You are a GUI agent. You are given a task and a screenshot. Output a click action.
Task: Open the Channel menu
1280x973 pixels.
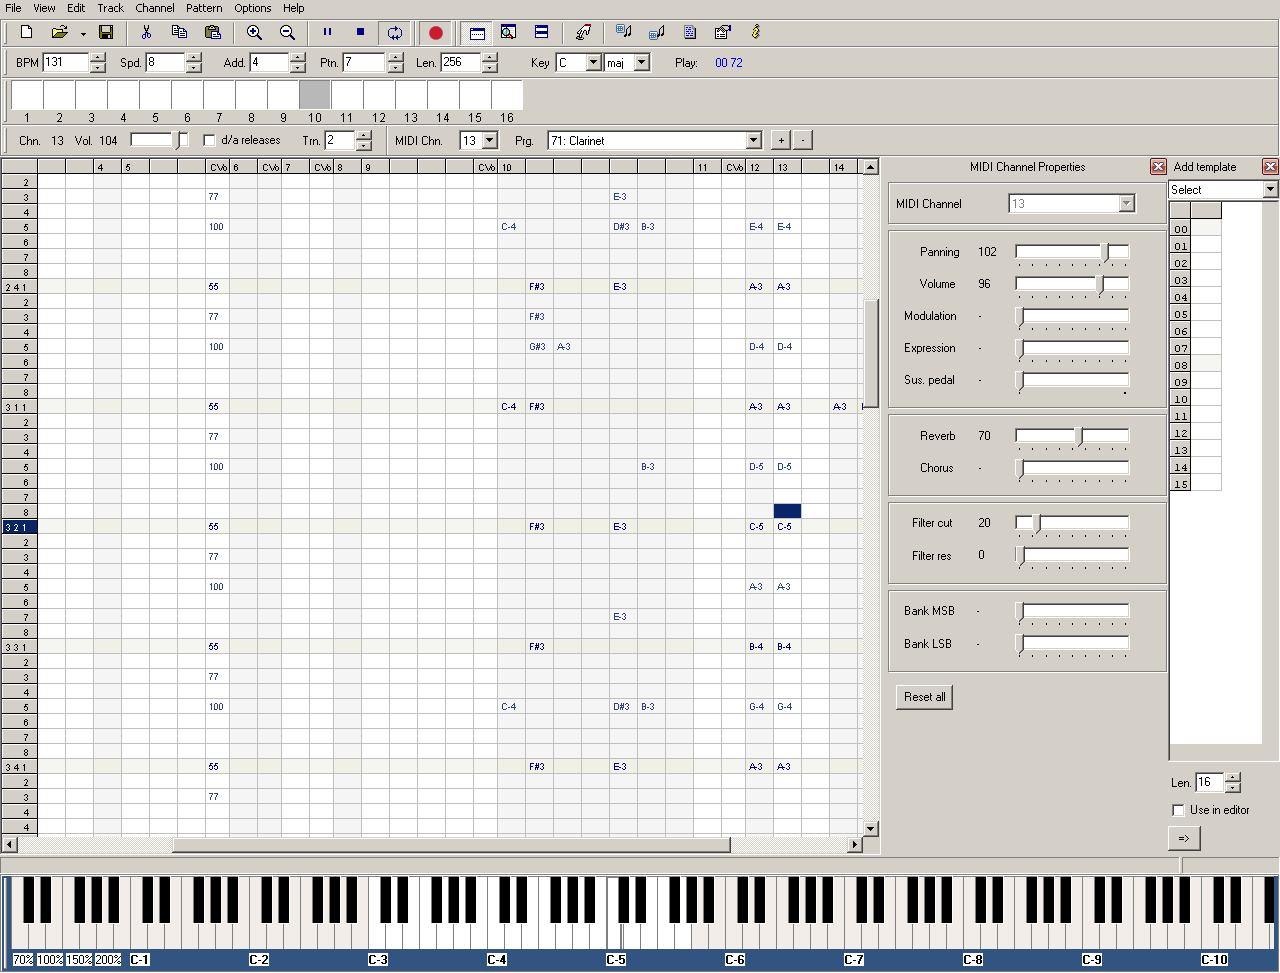pos(155,8)
